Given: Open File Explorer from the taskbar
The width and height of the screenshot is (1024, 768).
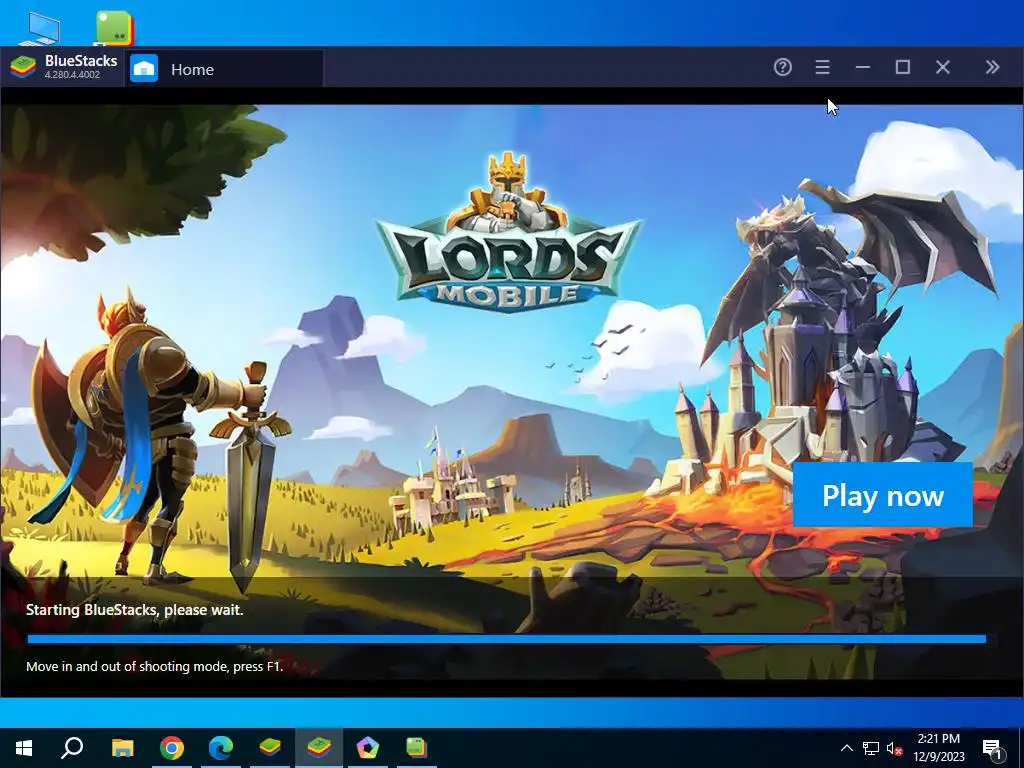Looking at the screenshot, I should pyautogui.click(x=122, y=748).
